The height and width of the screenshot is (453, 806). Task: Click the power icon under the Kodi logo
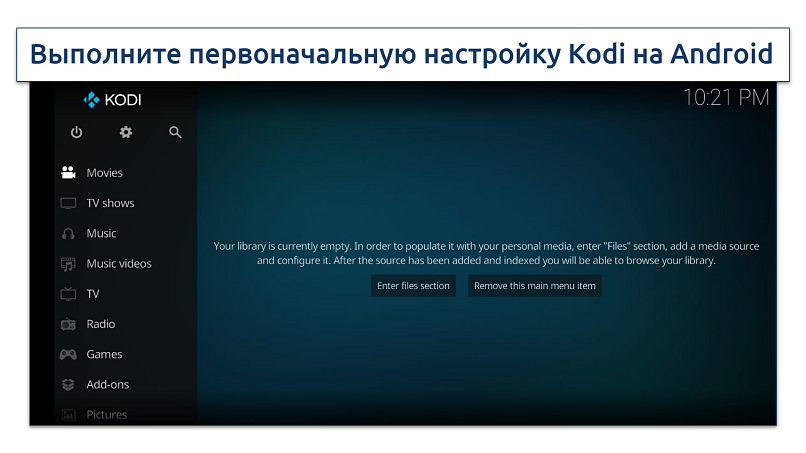[76, 132]
